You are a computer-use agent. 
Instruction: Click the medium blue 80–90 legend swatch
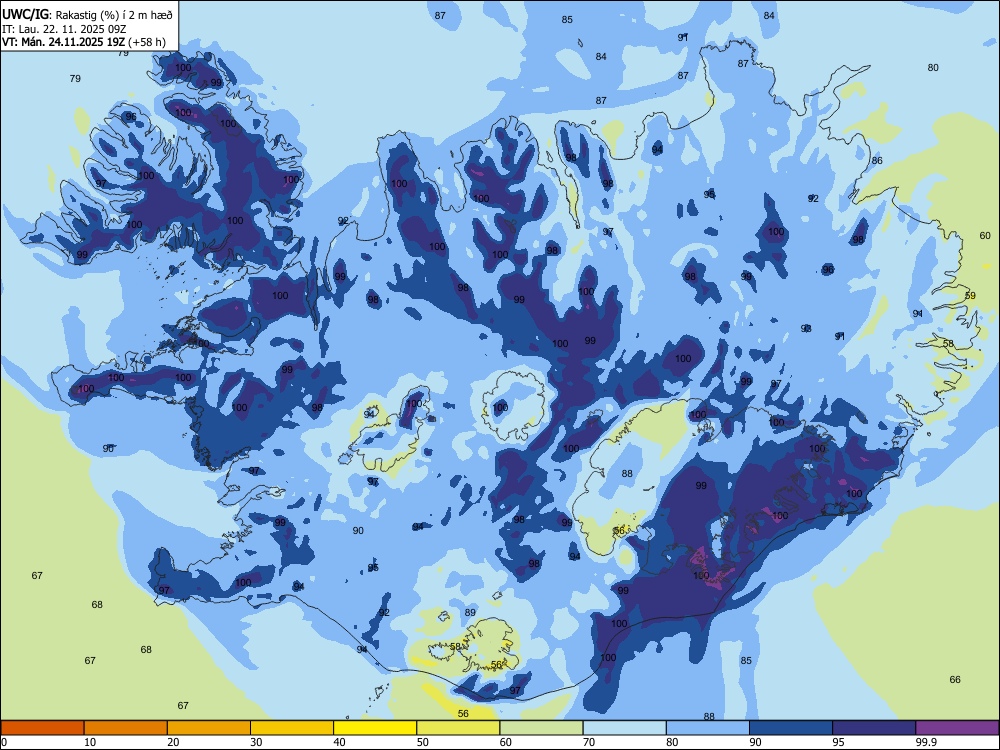(708, 728)
